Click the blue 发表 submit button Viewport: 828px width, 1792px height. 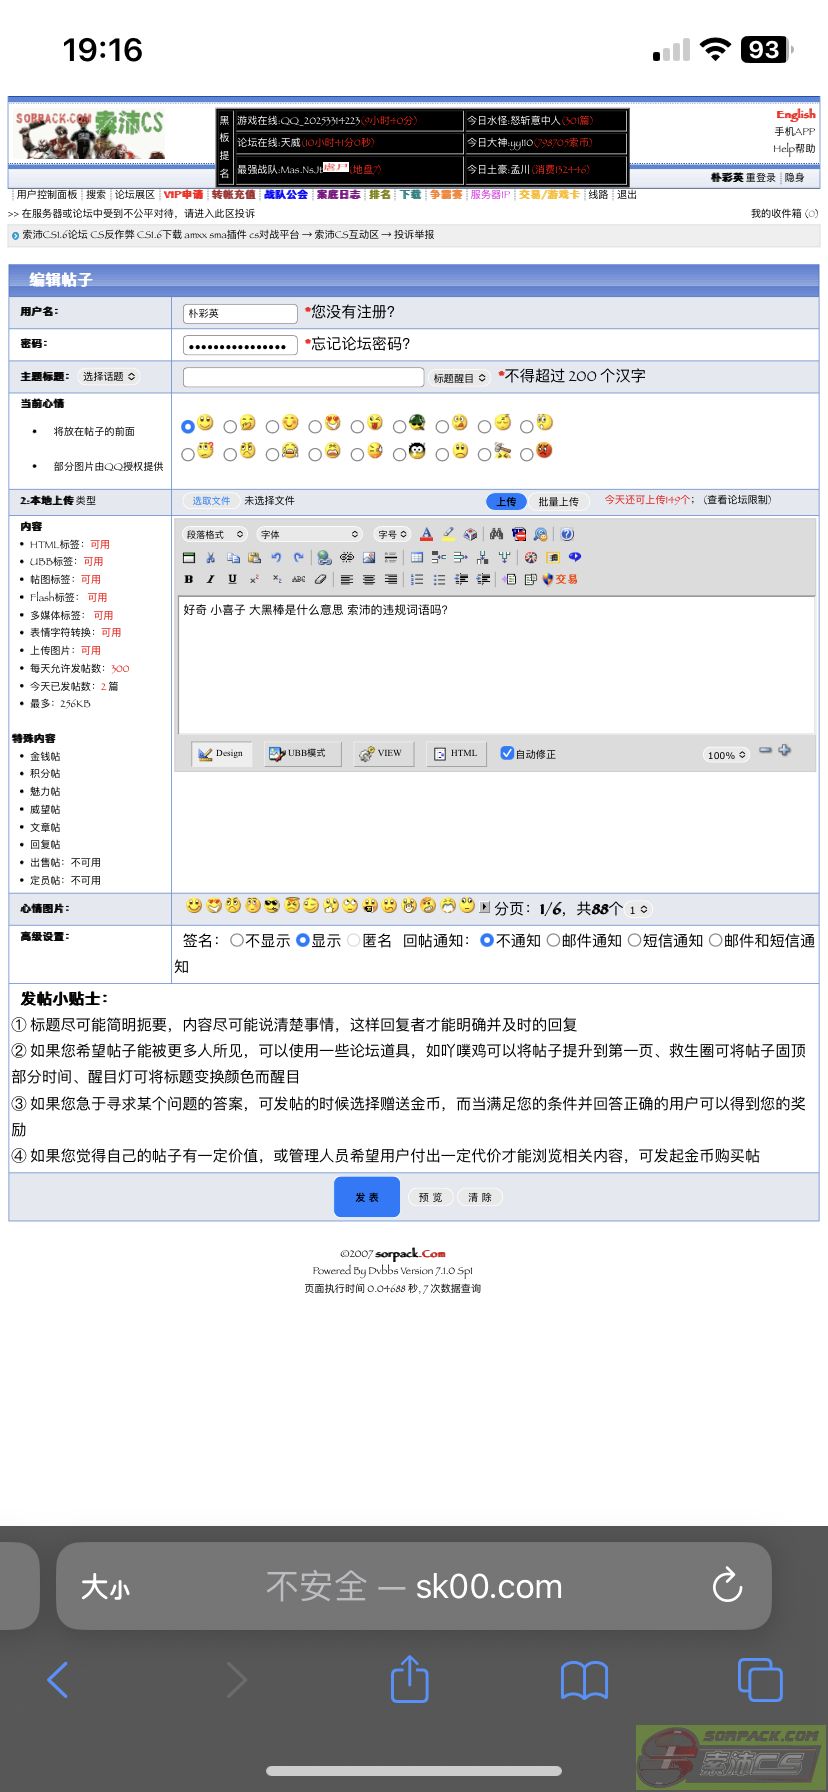point(366,1197)
